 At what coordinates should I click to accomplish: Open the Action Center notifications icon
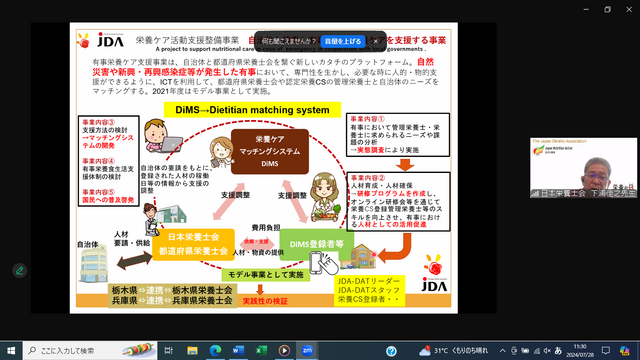[606, 351]
